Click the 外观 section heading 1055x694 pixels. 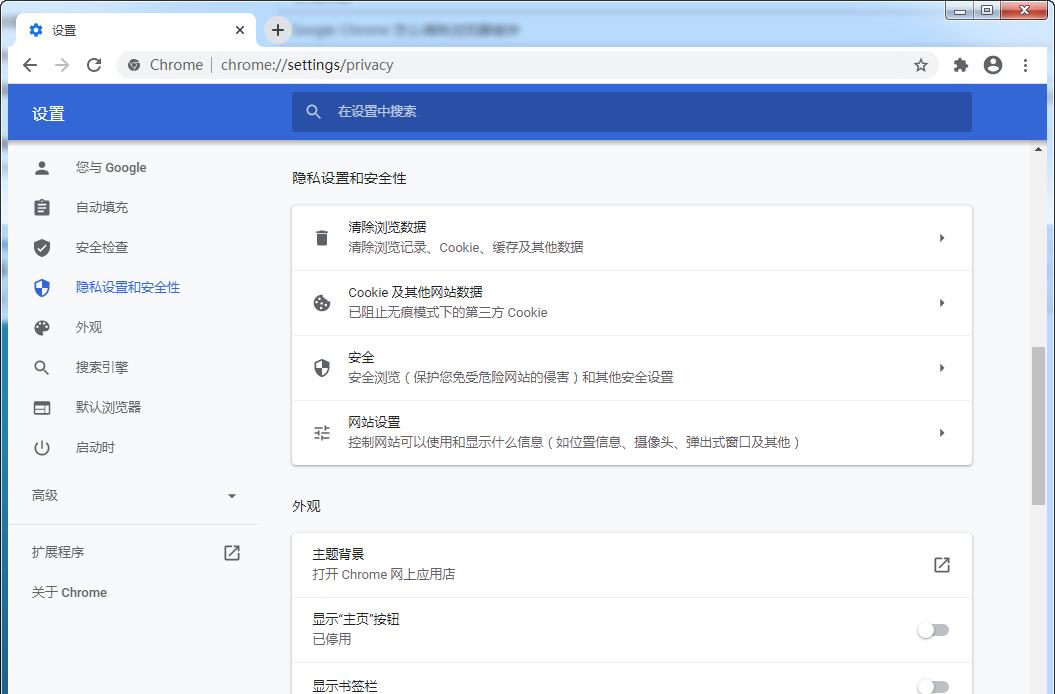coord(306,506)
